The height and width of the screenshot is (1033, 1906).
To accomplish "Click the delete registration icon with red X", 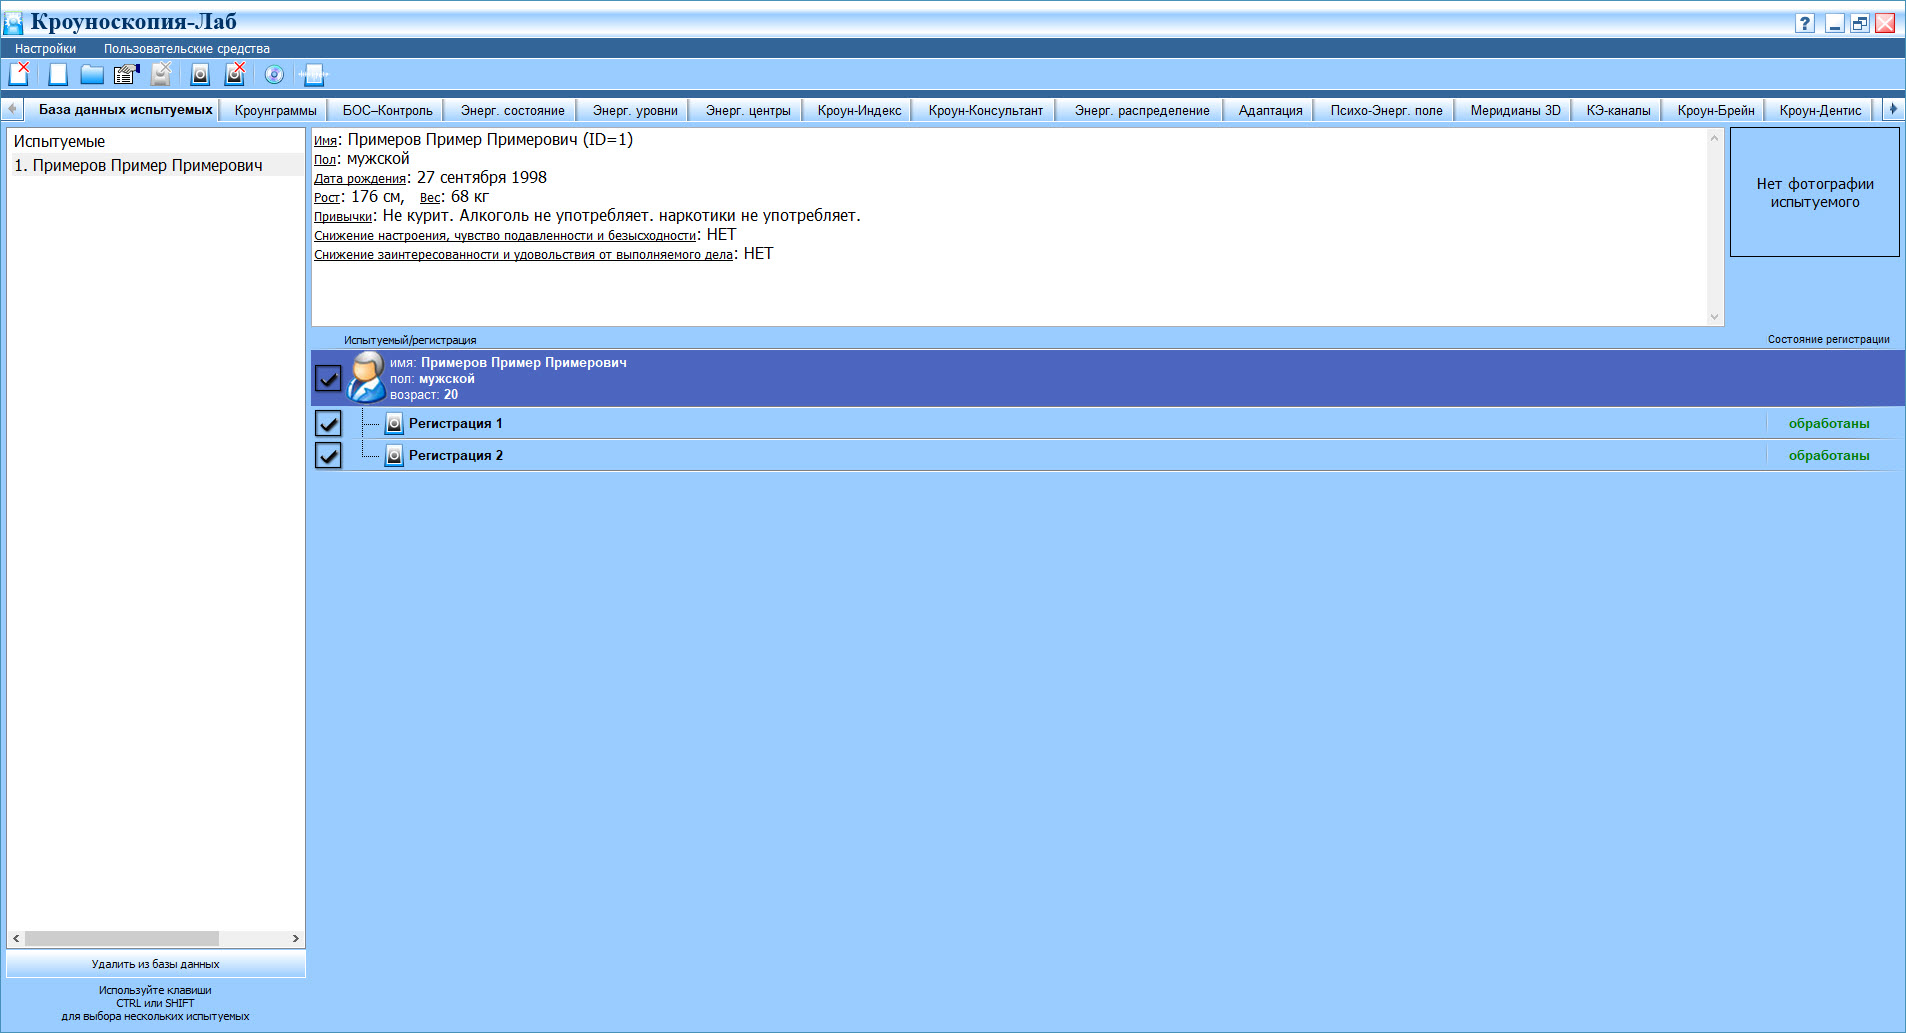I will pos(235,74).
